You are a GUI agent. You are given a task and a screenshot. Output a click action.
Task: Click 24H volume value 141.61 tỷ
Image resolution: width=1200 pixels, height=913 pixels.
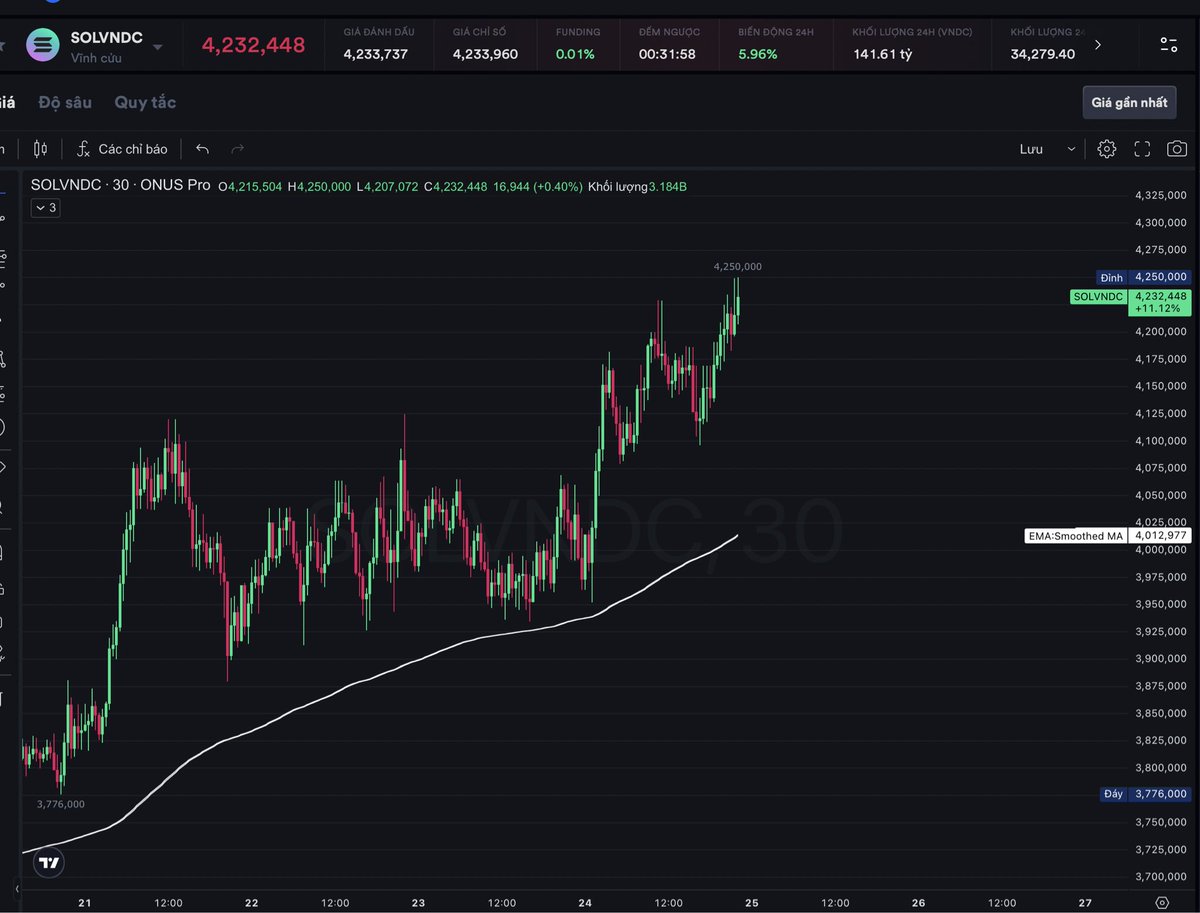883,54
